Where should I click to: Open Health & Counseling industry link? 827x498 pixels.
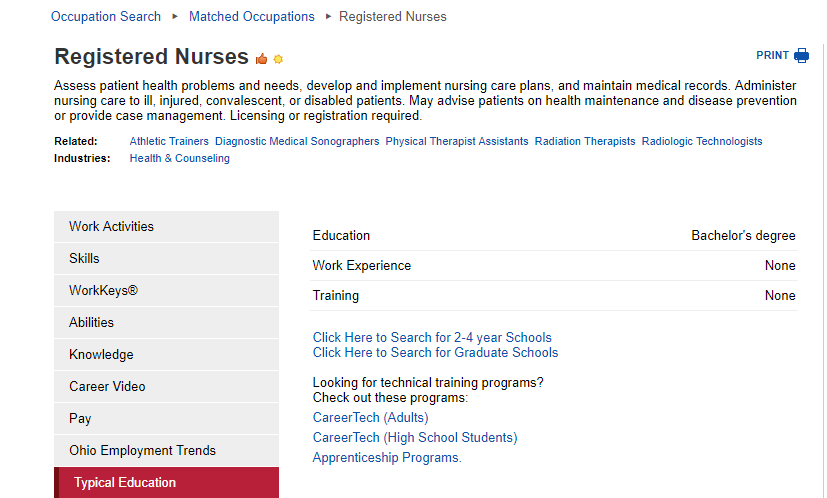coord(179,158)
